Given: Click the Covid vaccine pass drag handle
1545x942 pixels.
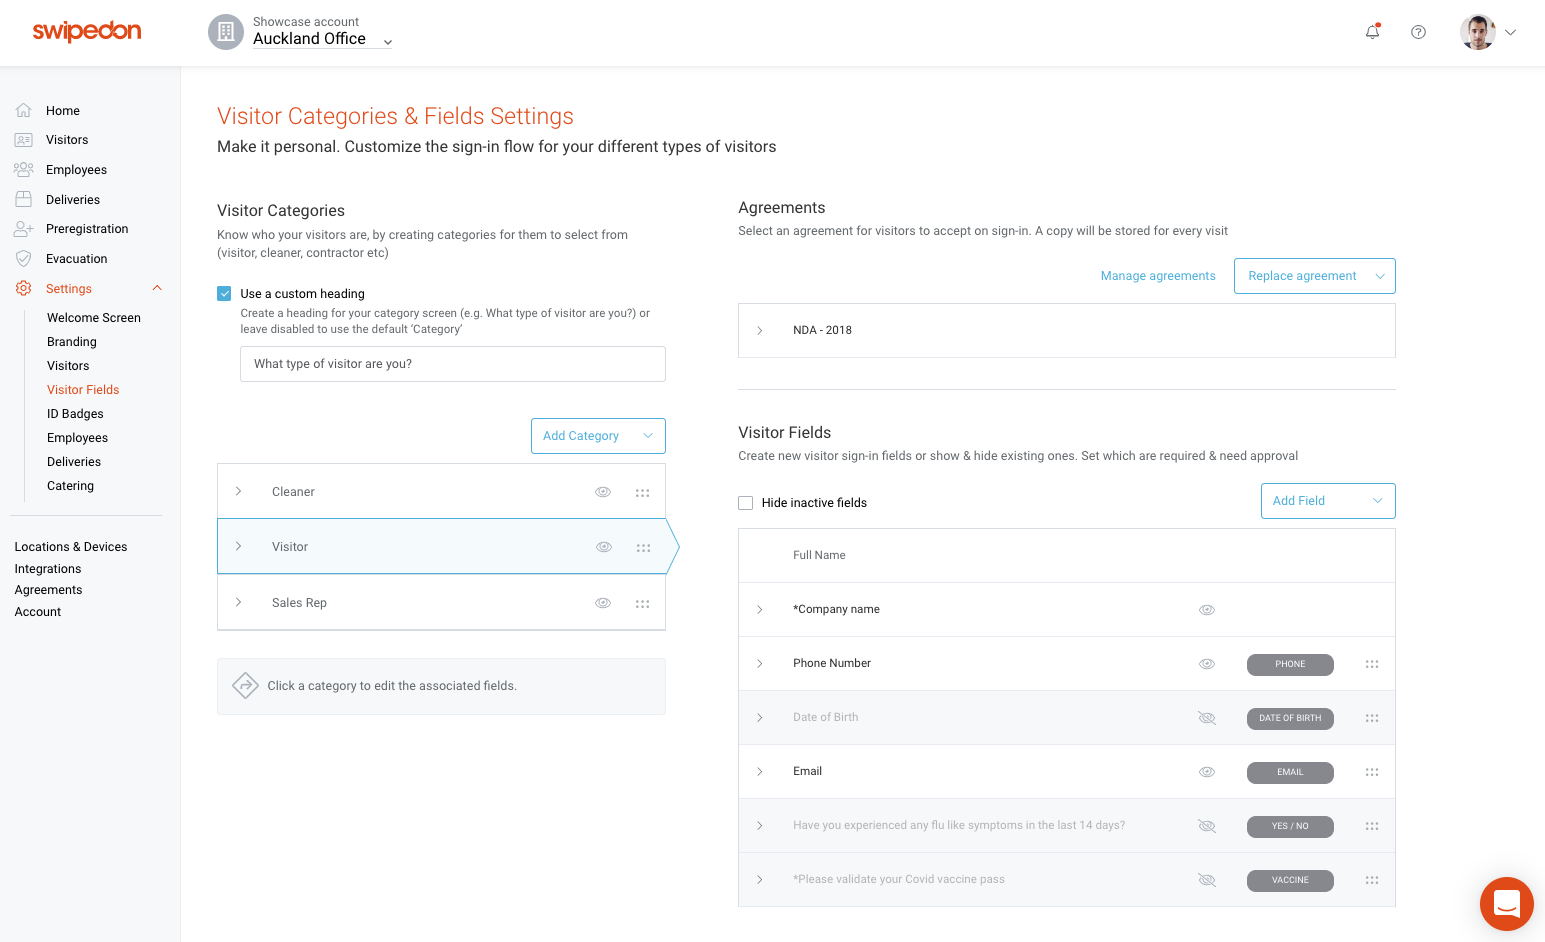Looking at the screenshot, I should tap(1372, 880).
